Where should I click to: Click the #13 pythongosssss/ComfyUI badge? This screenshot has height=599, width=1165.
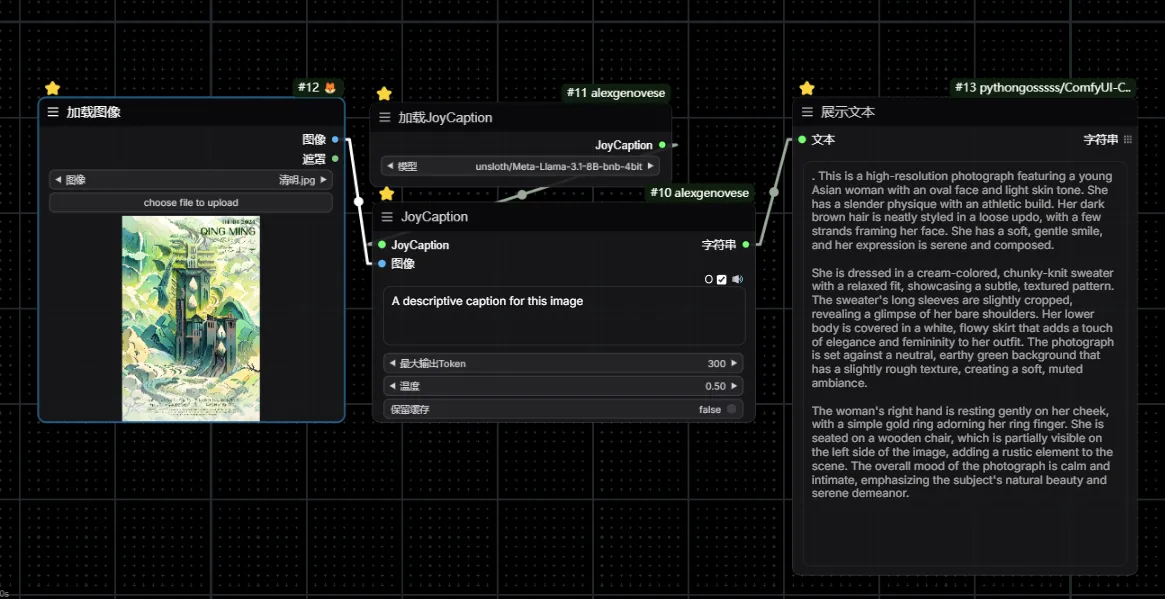(1044, 88)
